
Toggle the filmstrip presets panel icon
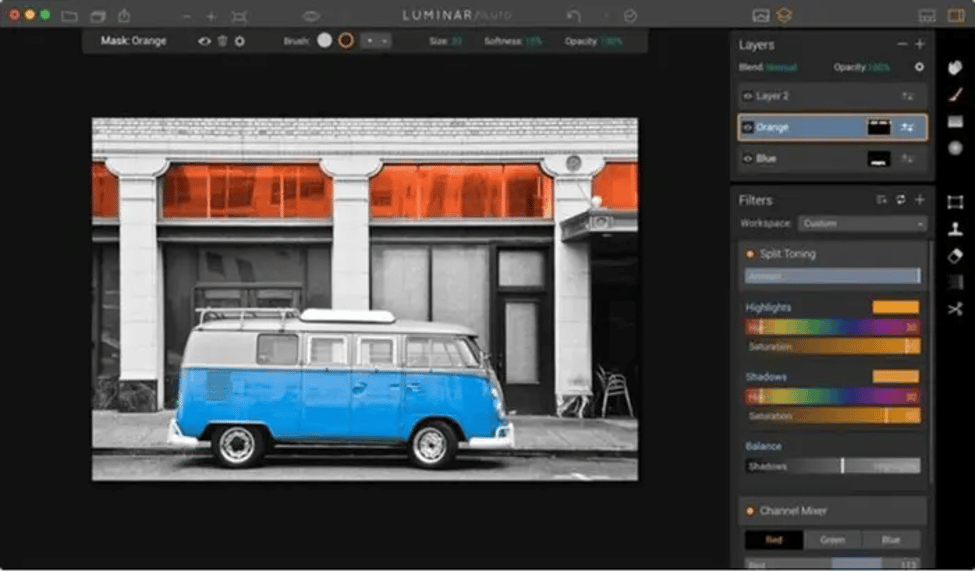[927, 16]
